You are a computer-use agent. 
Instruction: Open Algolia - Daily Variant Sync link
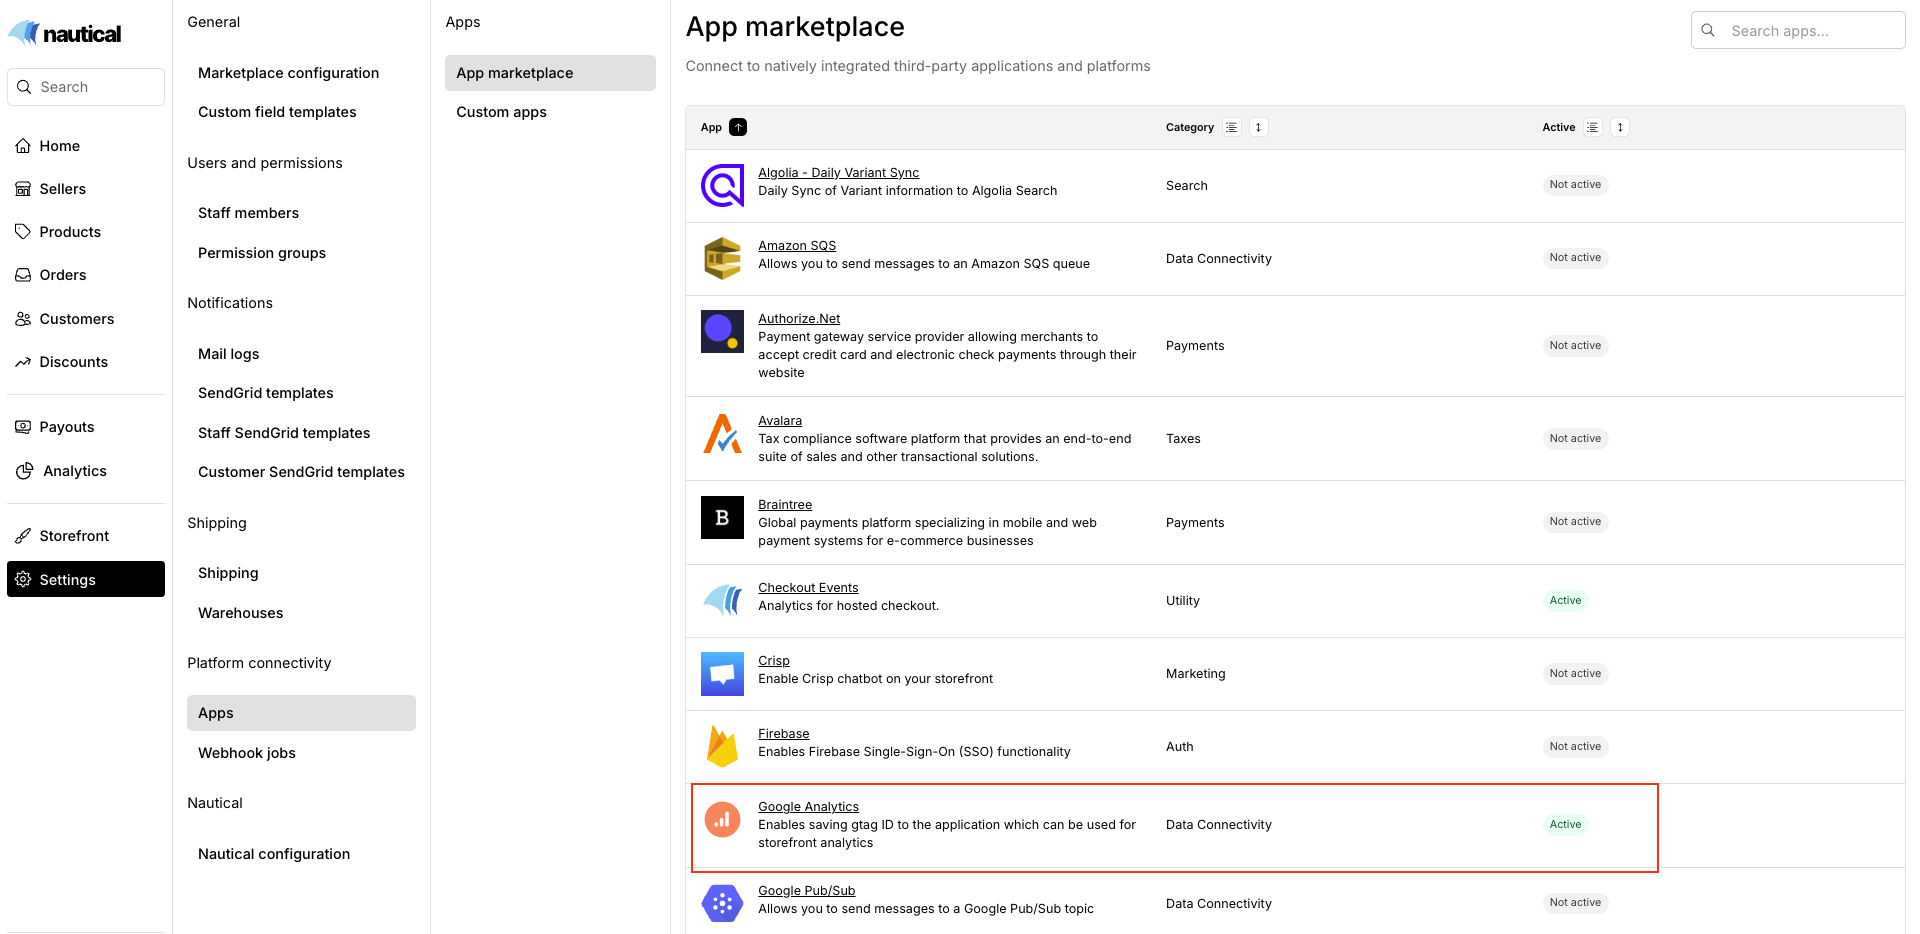pos(838,173)
